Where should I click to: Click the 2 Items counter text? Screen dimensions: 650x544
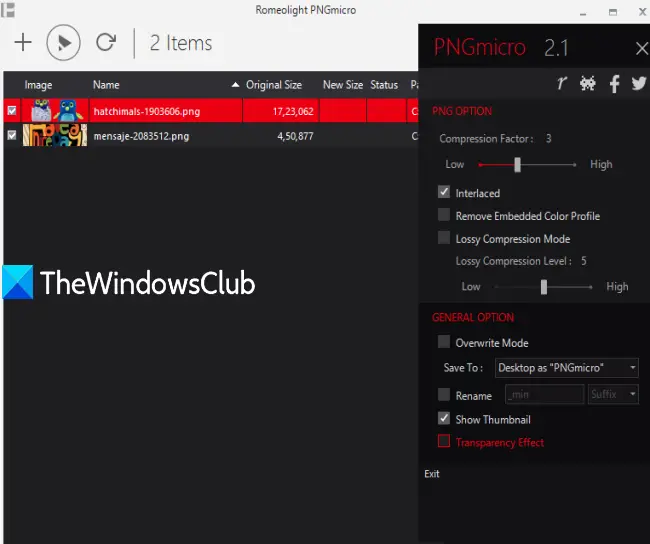point(181,43)
